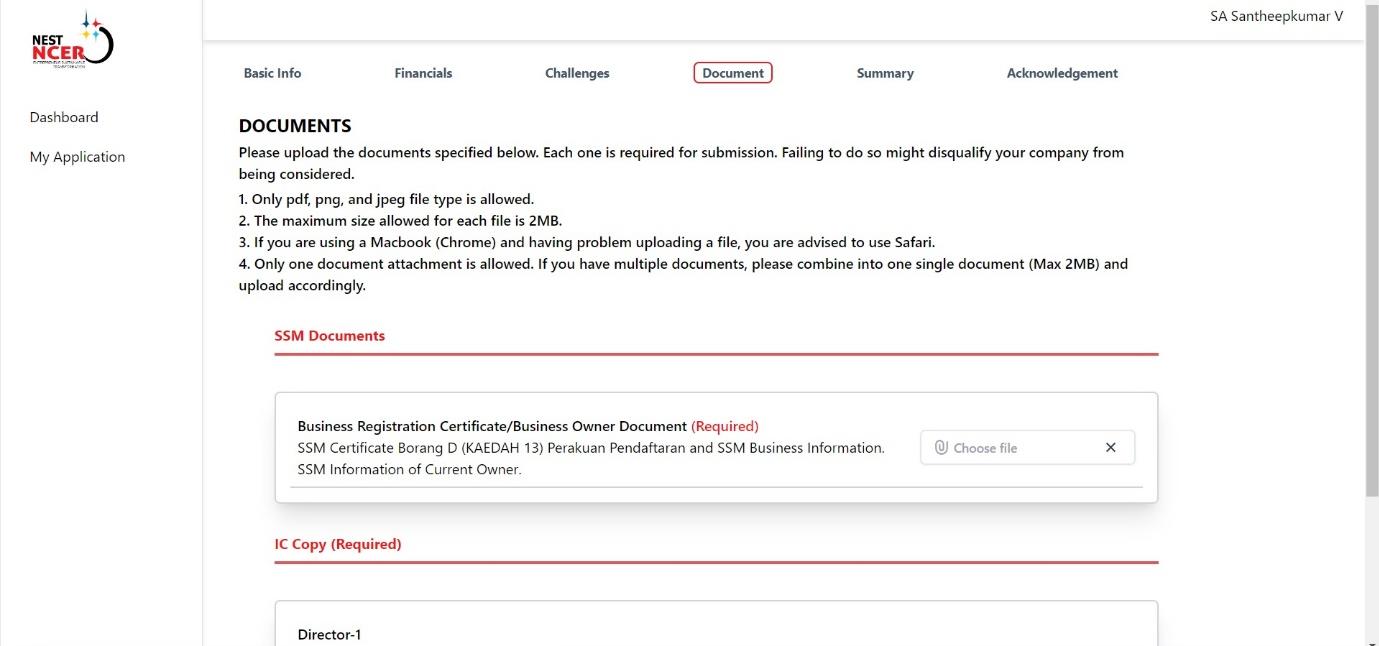
Task: Click the scrollbar down arrow
Action: 1371,639
